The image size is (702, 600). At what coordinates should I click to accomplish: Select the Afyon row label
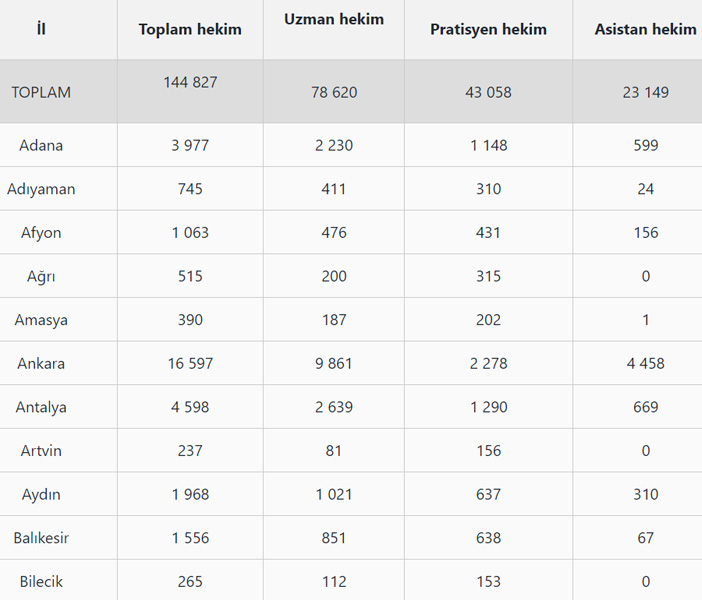[41, 233]
